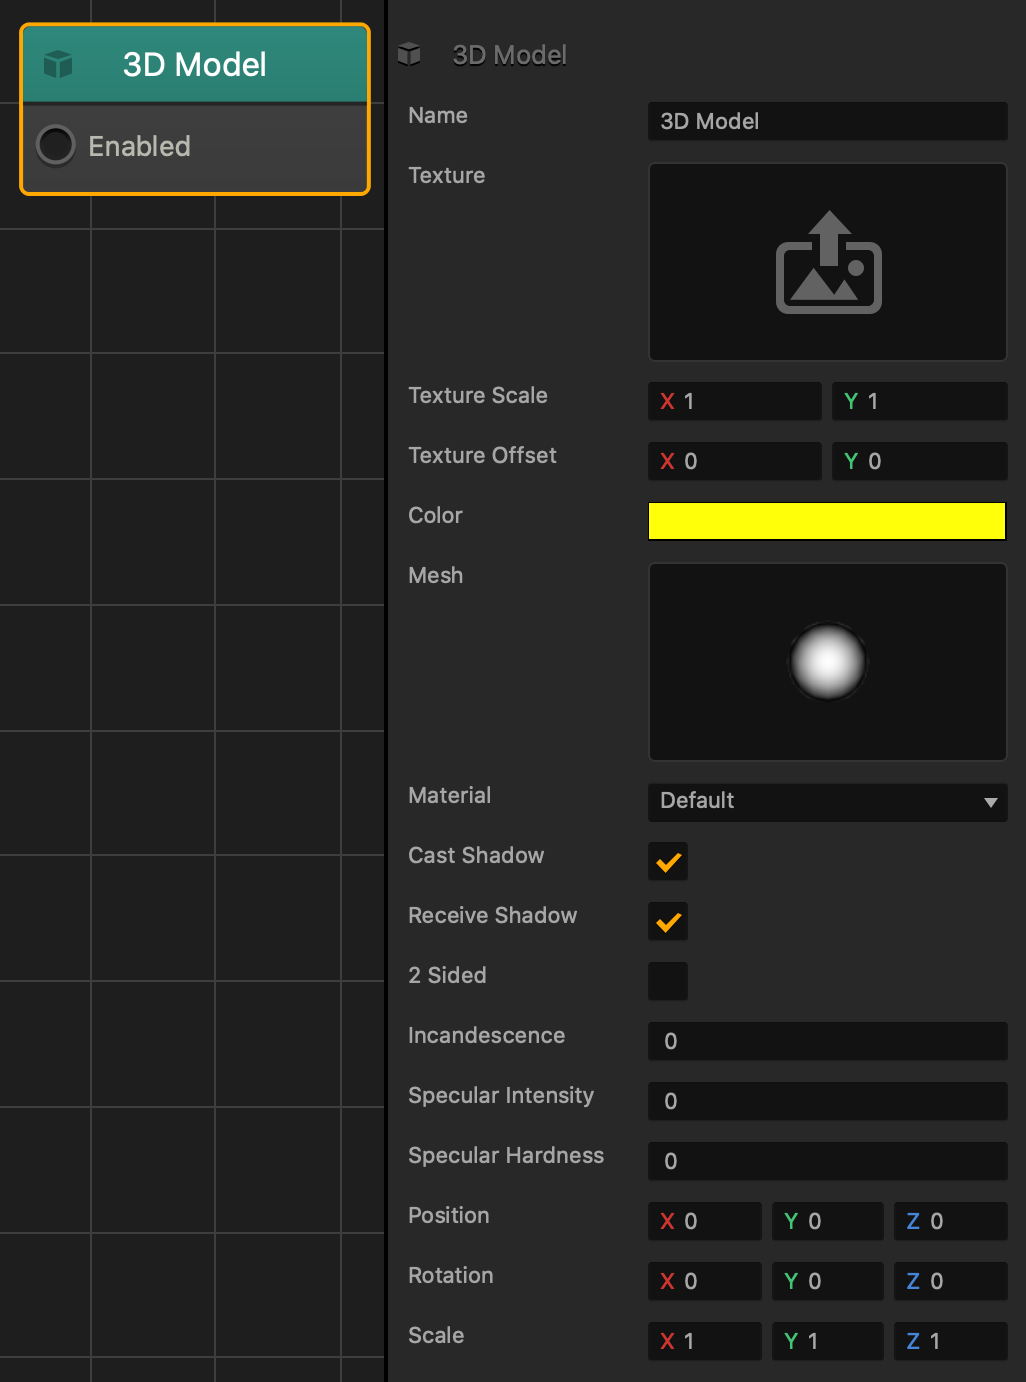Click the Rotation Y field
1026x1382 pixels.
828,1281
